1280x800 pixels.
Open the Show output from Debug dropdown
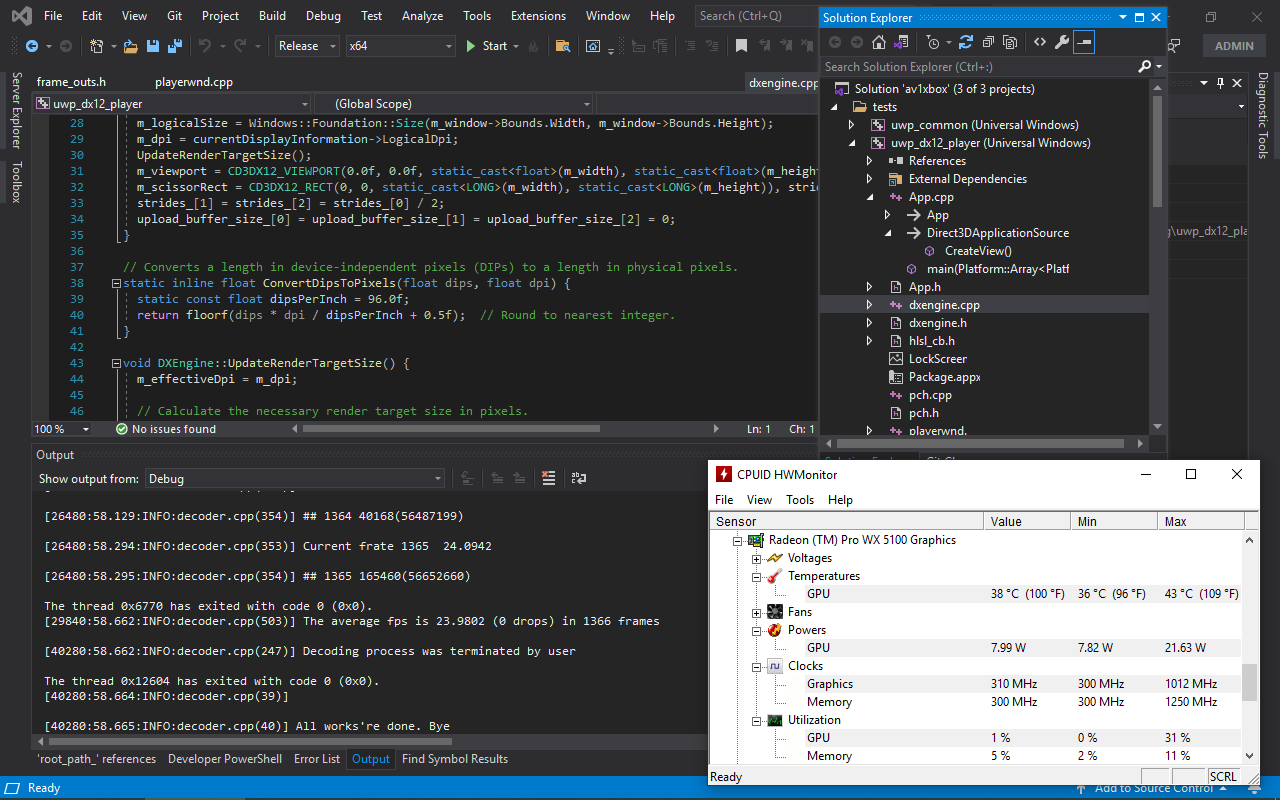pyautogui.click(x=295, y=478)
